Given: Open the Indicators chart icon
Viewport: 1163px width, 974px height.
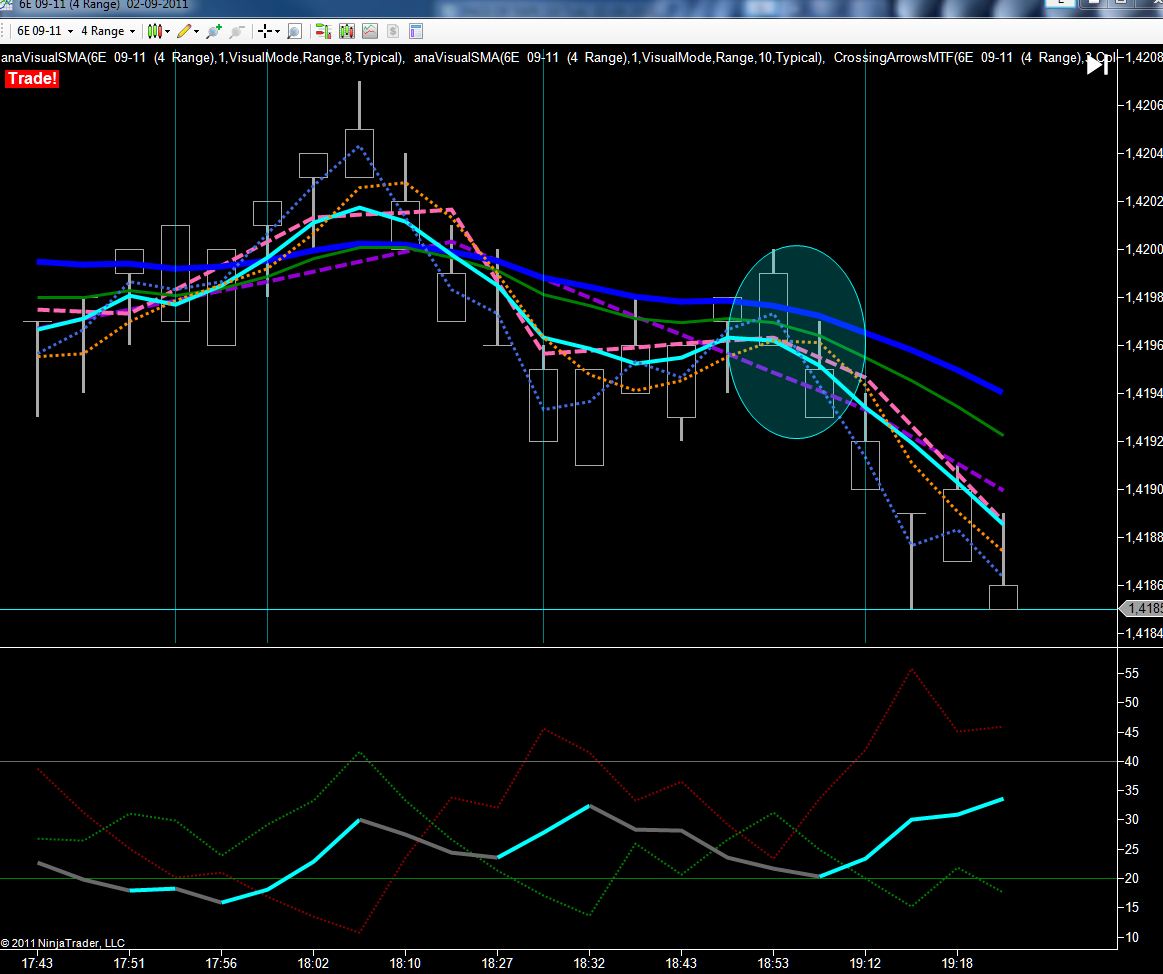Looking at the screenshot, I should click(x=369, y=31).
